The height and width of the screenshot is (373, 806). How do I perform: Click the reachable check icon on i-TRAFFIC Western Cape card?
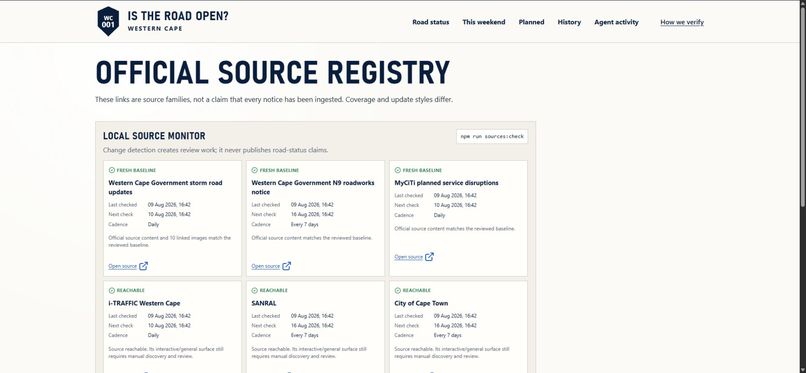[112, 290]
